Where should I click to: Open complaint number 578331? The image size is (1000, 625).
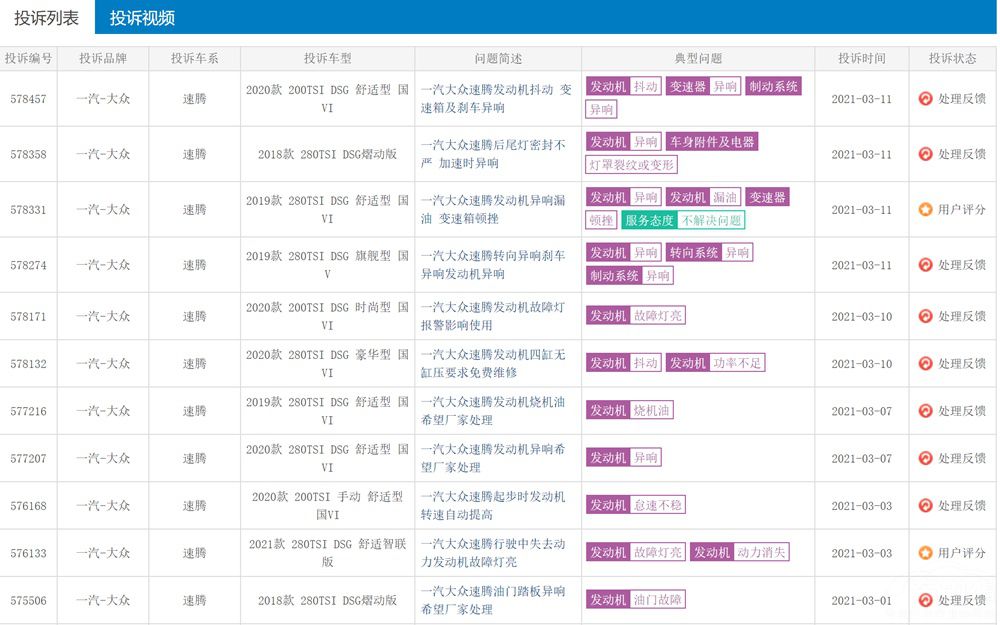tap(28, 210)
